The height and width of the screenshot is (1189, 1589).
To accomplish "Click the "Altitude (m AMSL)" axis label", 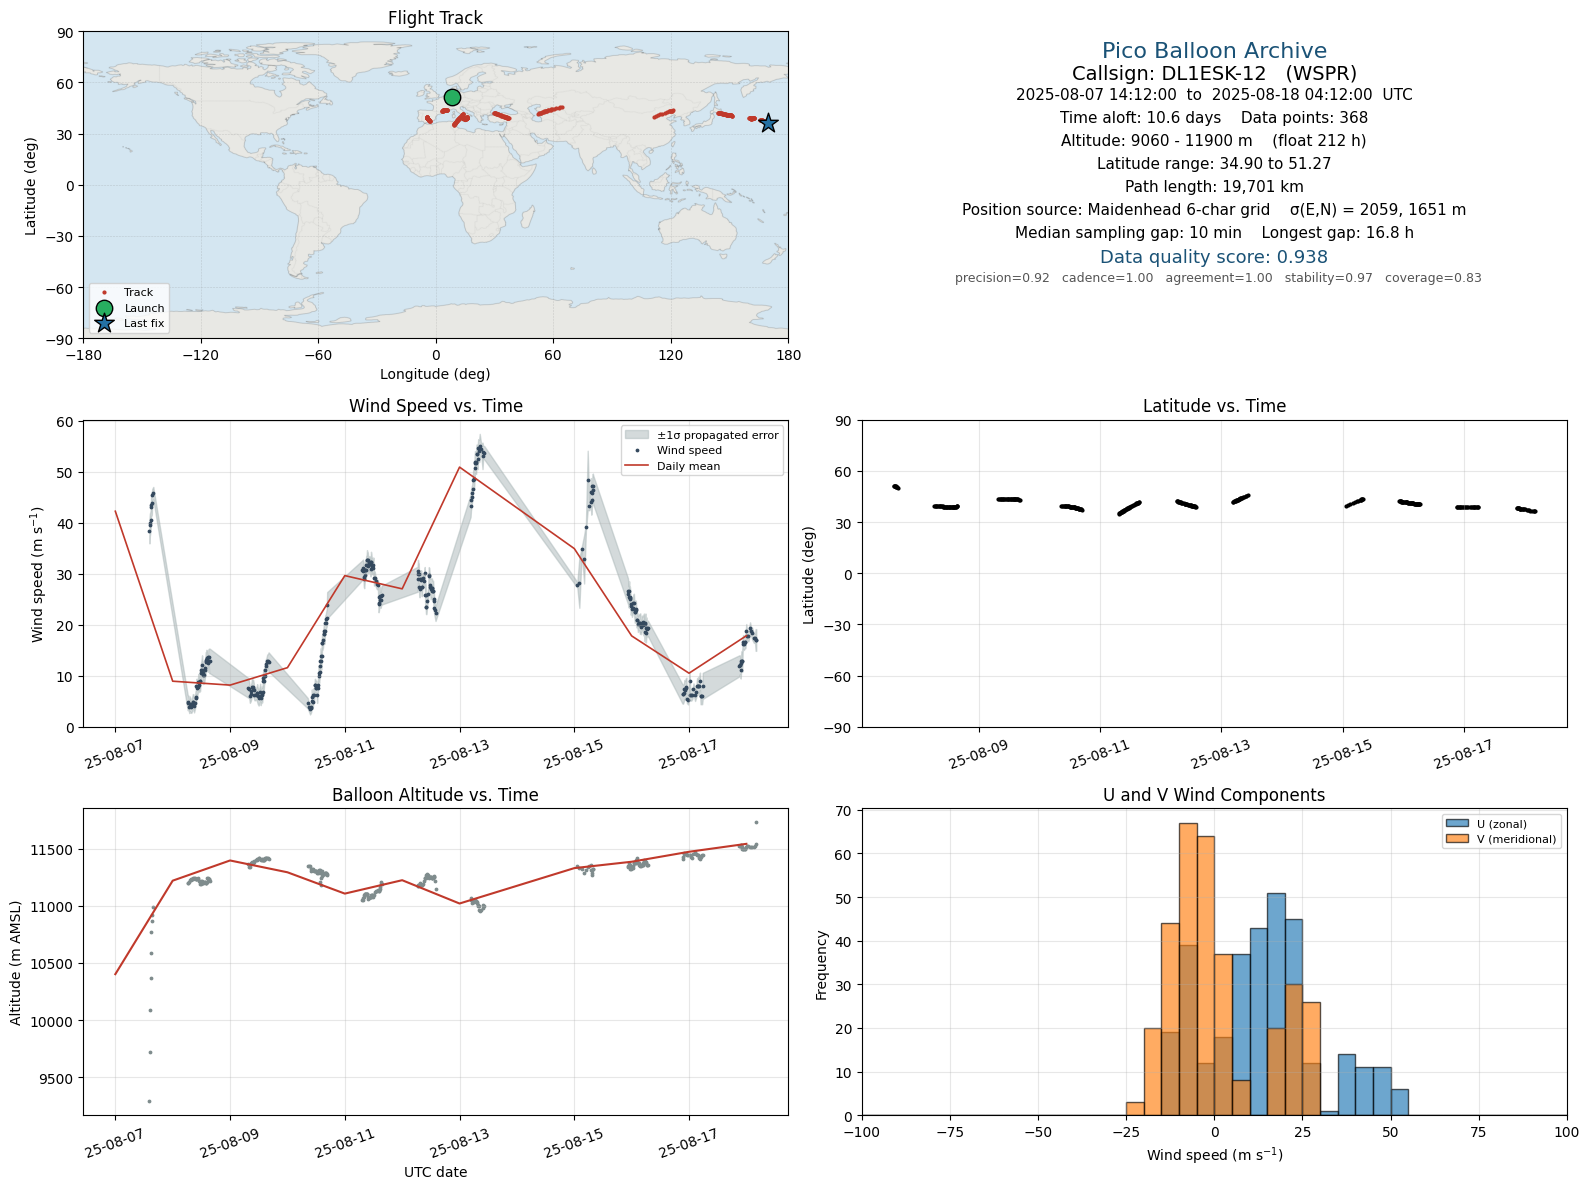I will [16, 962].
